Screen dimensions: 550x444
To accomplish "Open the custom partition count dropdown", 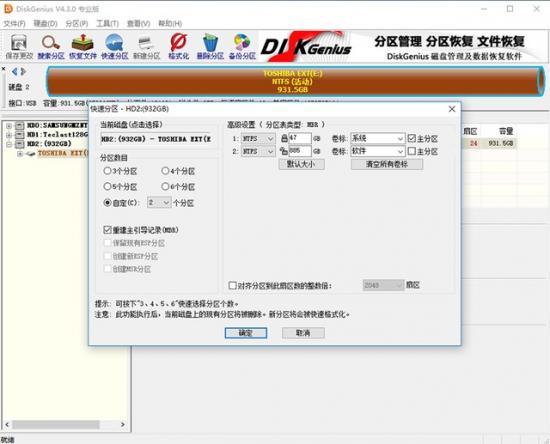I will point(159,203).
